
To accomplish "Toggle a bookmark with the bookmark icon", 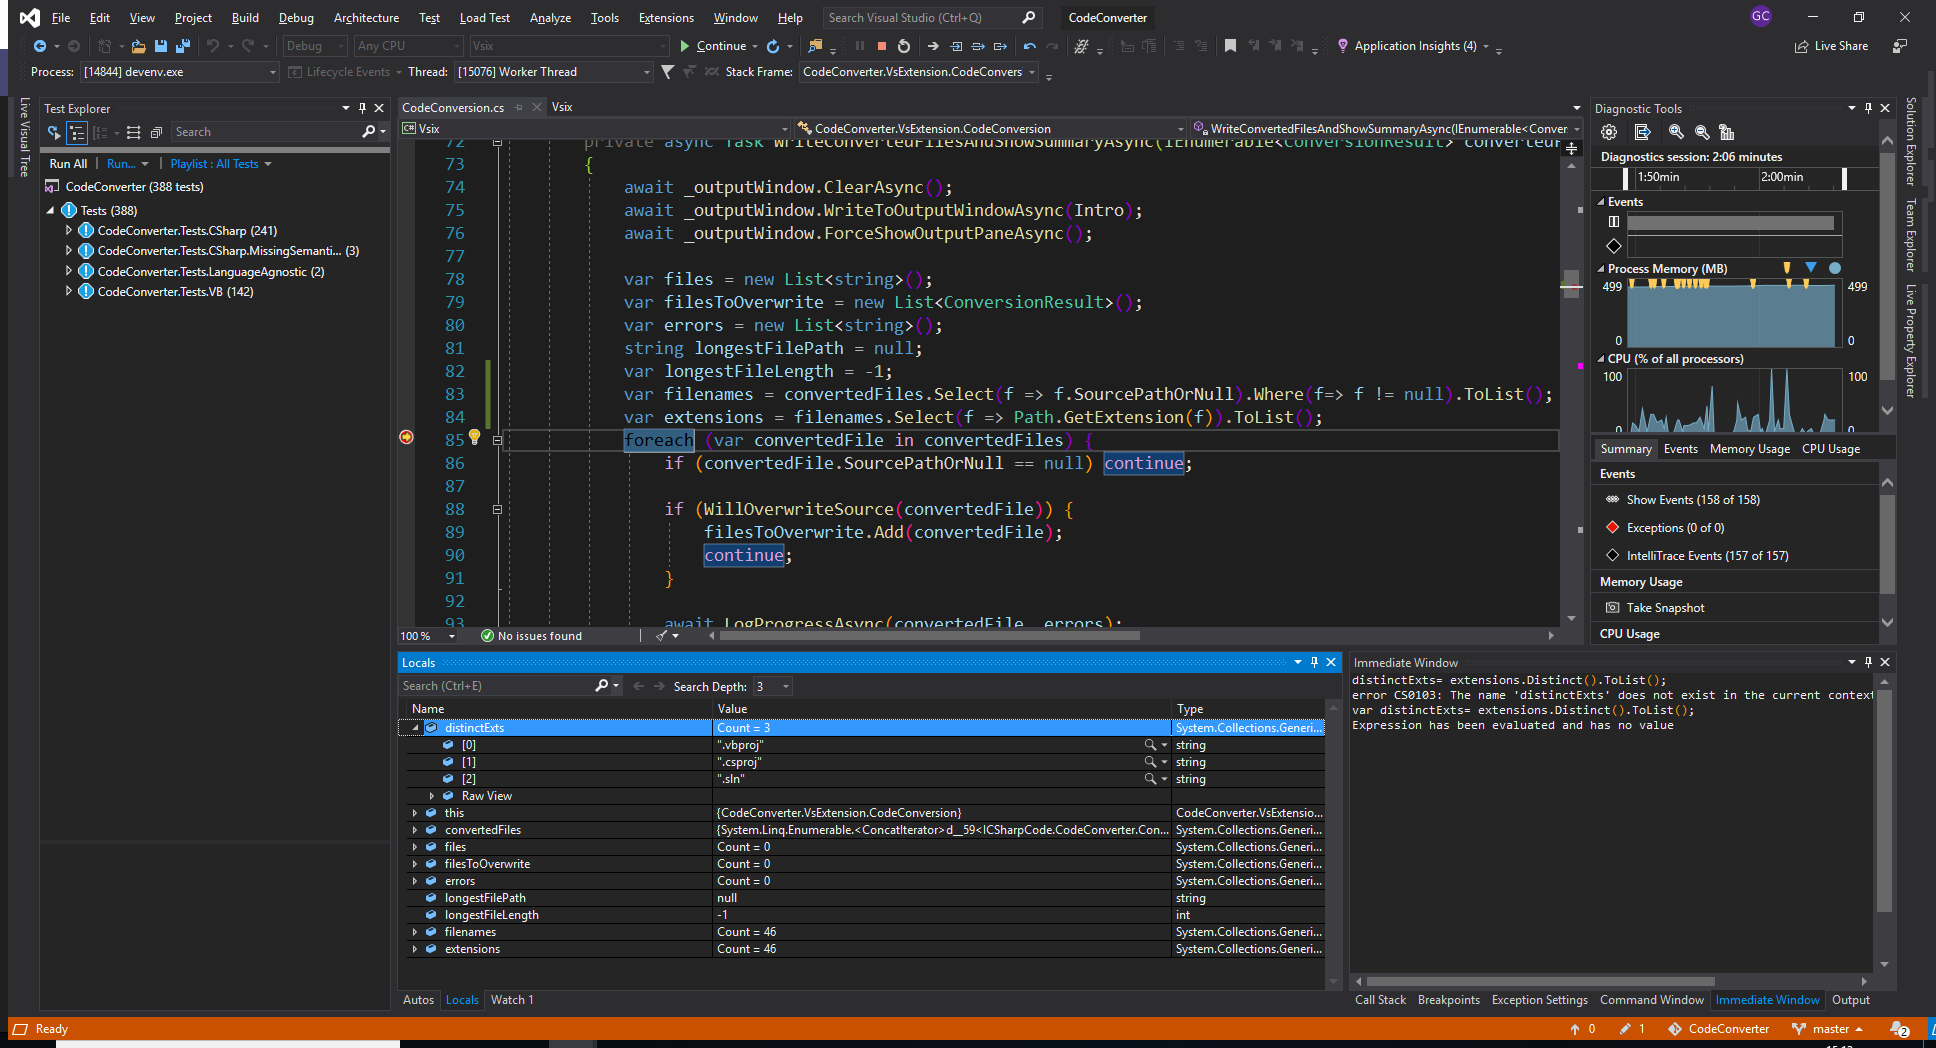I will [x=1230, y=46].
